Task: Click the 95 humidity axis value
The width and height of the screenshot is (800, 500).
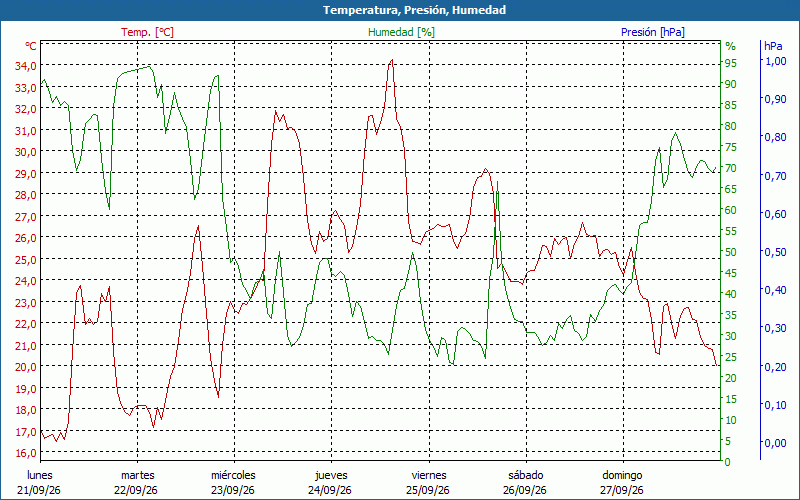Action: [x=731, y=63]
